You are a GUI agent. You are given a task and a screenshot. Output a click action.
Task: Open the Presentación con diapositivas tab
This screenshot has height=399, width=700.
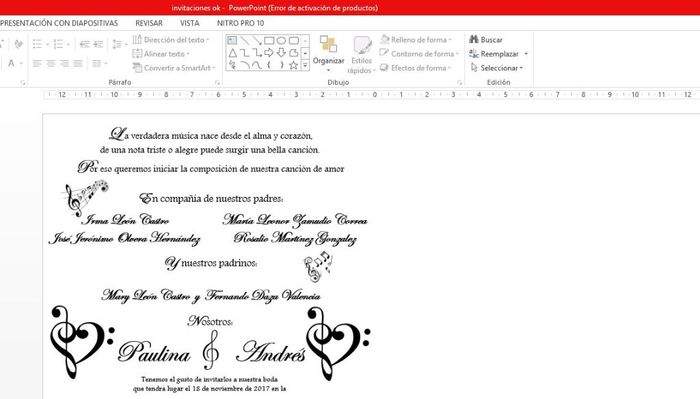(59, 23)
